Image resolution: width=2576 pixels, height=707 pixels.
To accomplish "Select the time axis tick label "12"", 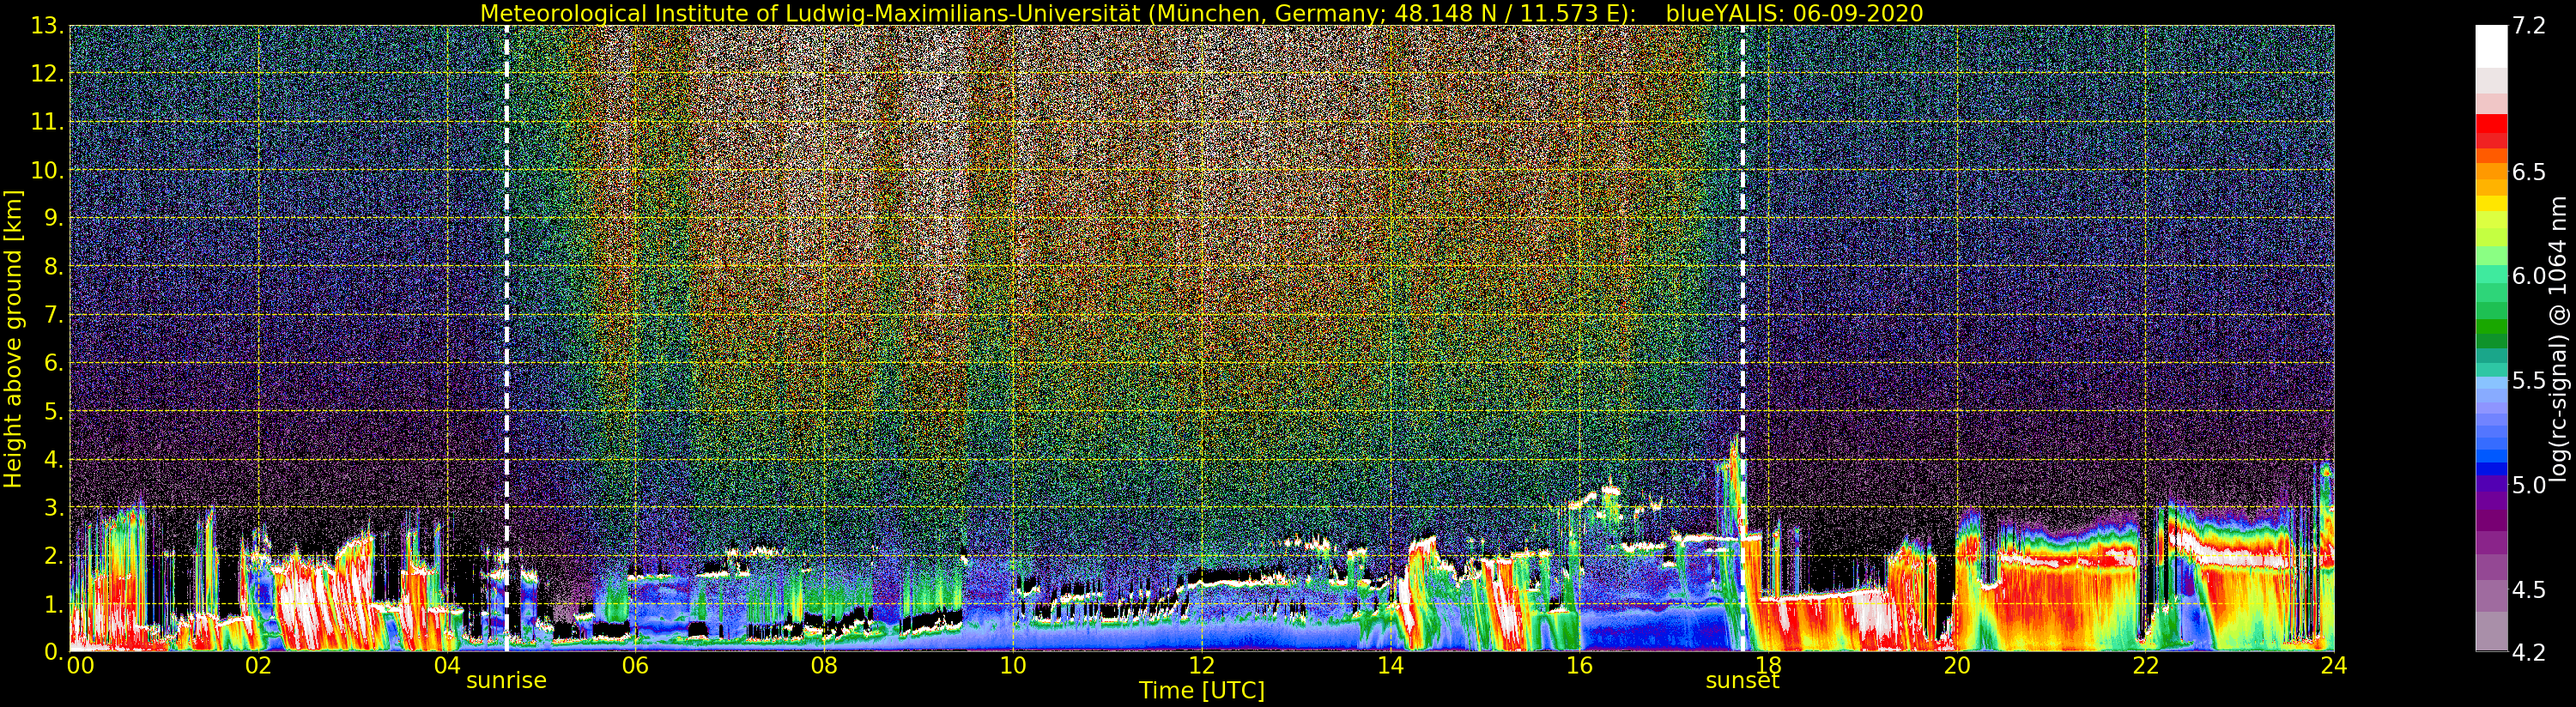I will pyautogui.click(x=1202, y=666).
